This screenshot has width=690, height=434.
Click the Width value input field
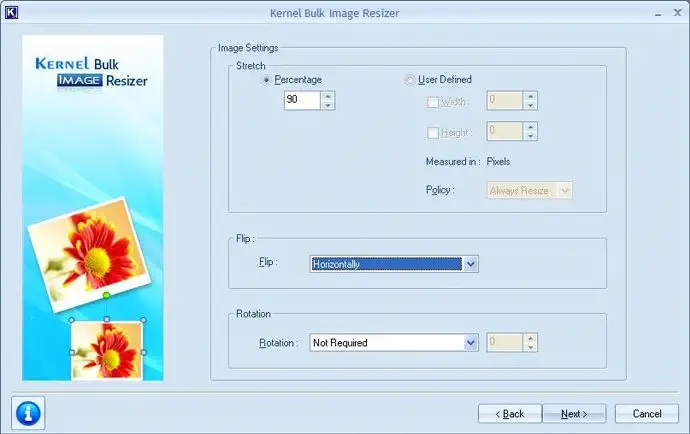pos(504,100)
